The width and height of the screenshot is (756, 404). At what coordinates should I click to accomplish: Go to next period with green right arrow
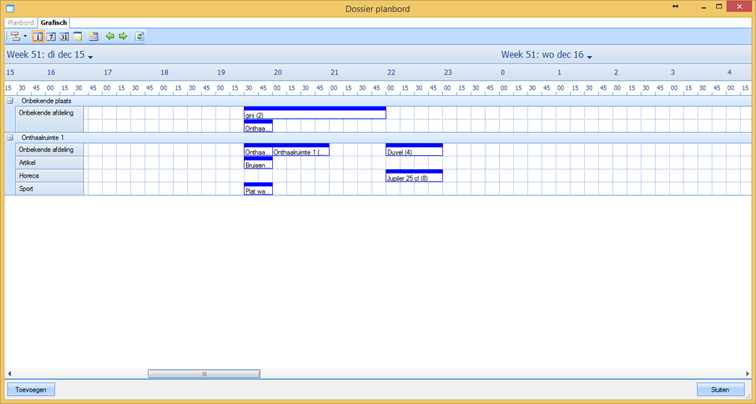click(123, 36)
